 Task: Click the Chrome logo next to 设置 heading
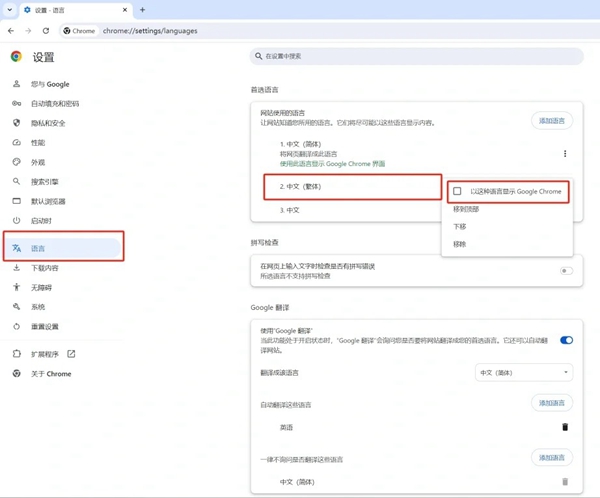(x=16, y=57)
